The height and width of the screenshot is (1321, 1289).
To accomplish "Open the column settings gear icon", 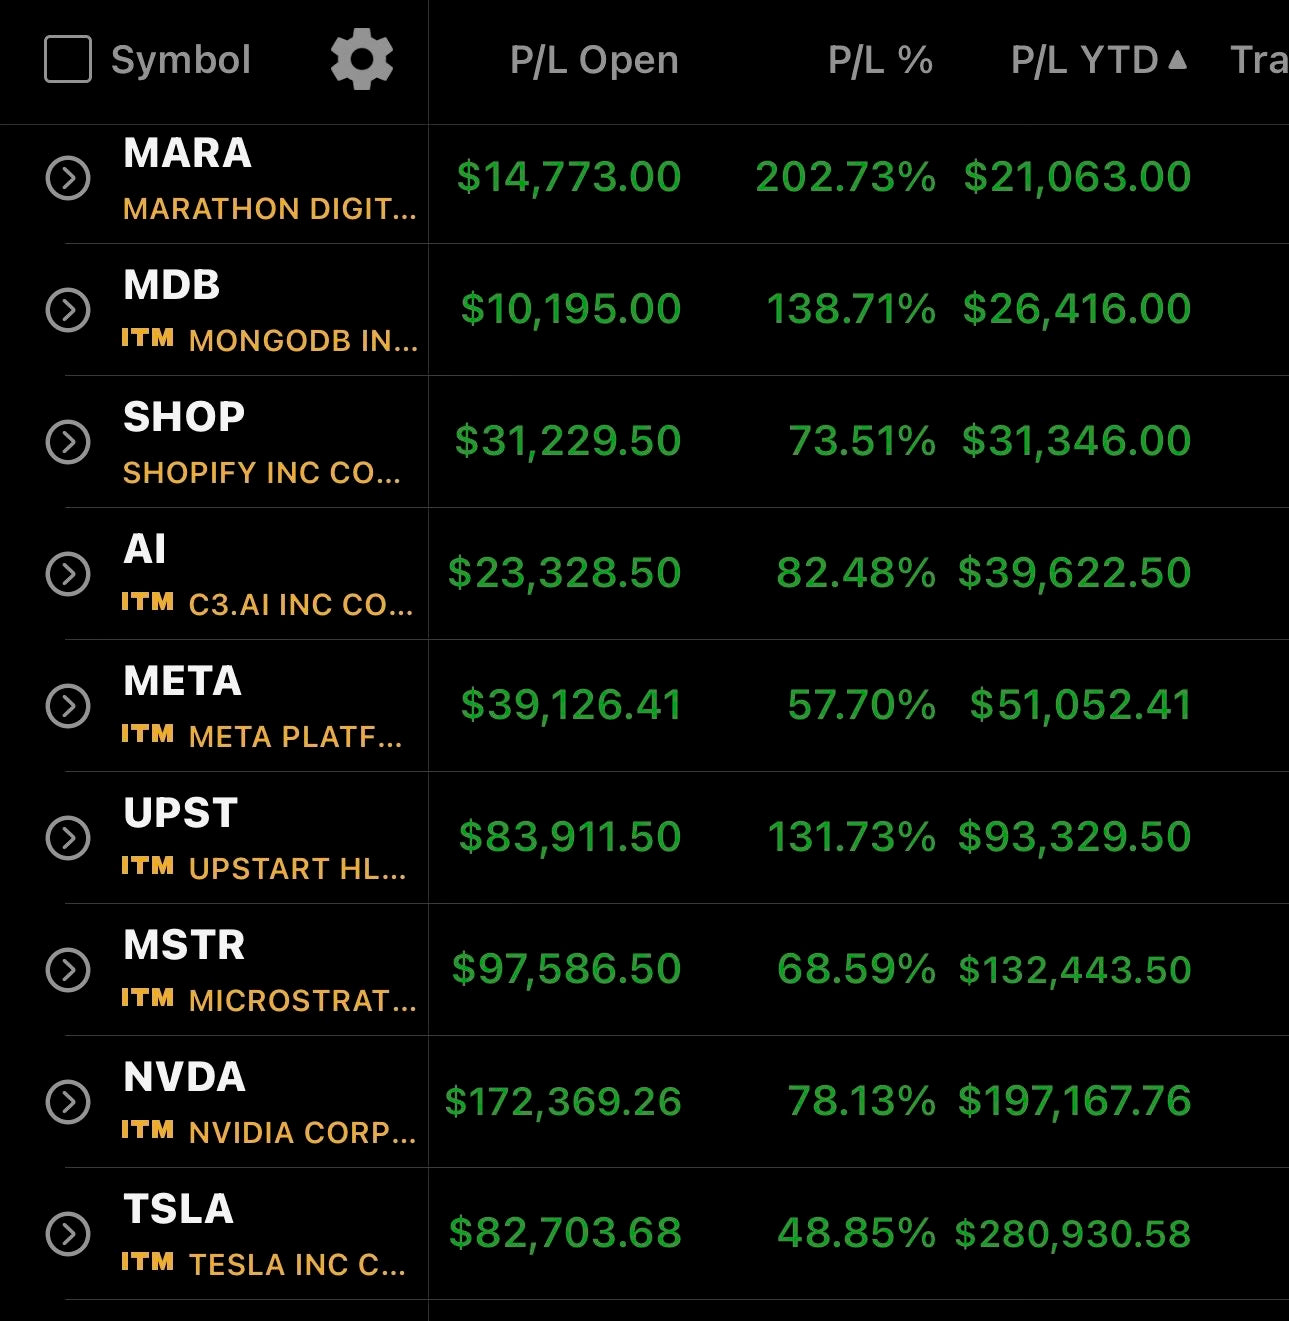I will point(362,59).
